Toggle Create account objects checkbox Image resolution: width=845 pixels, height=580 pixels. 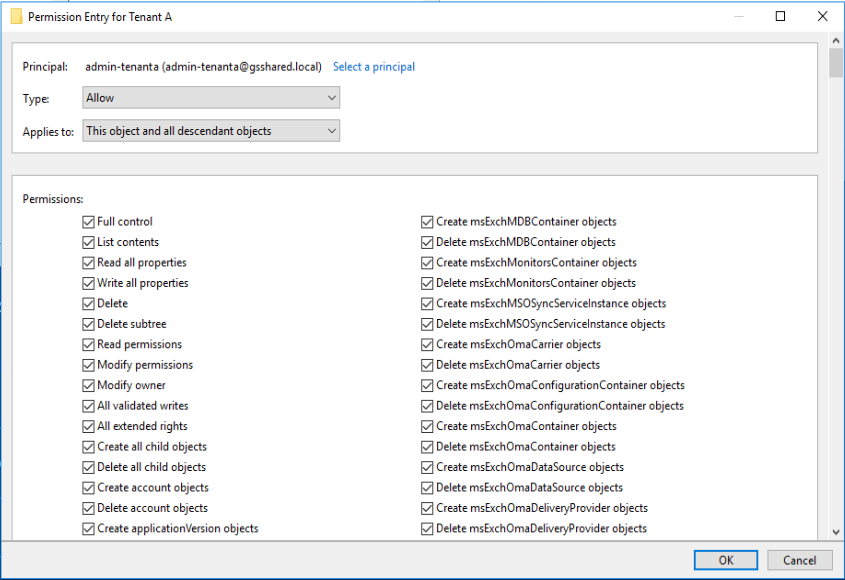tap(89, 488)
